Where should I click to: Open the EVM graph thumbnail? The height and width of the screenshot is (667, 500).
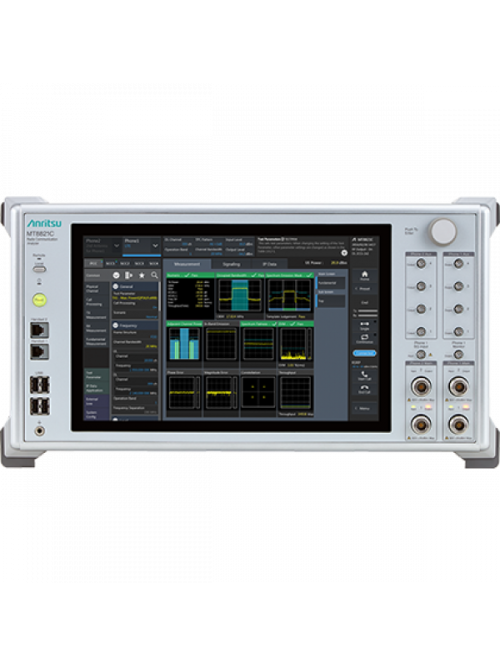(295, 345)
